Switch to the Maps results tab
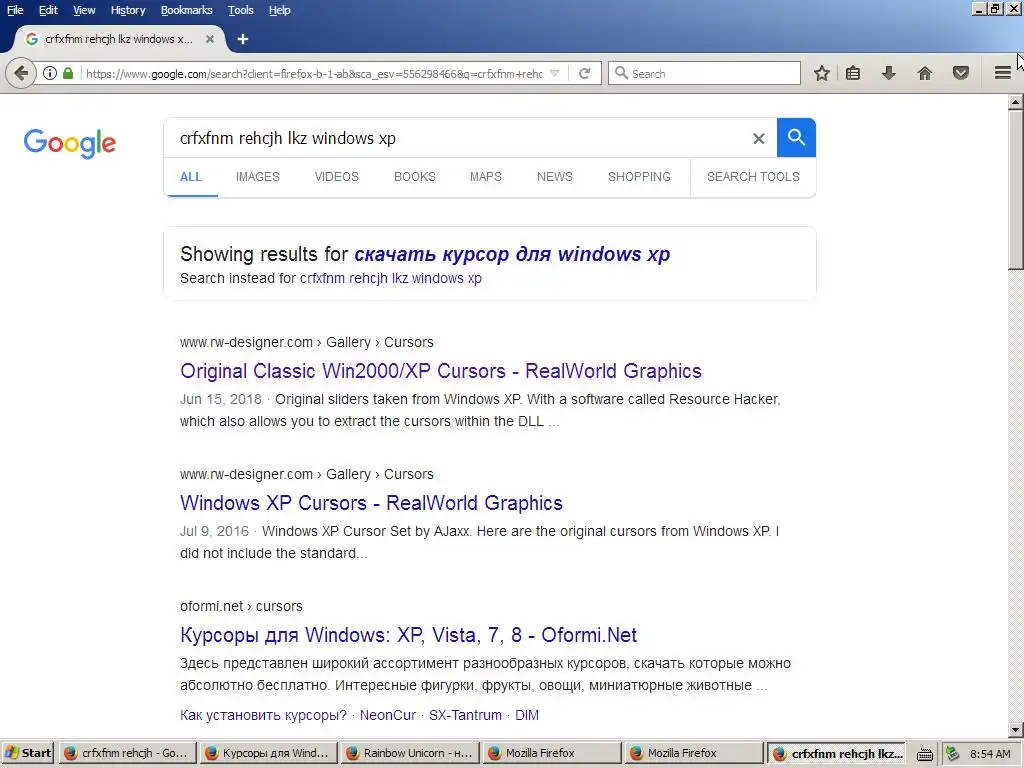Image resolution: width=1024 pixels, height=768 pixels. pyautogui.click(x=486, y=176)
